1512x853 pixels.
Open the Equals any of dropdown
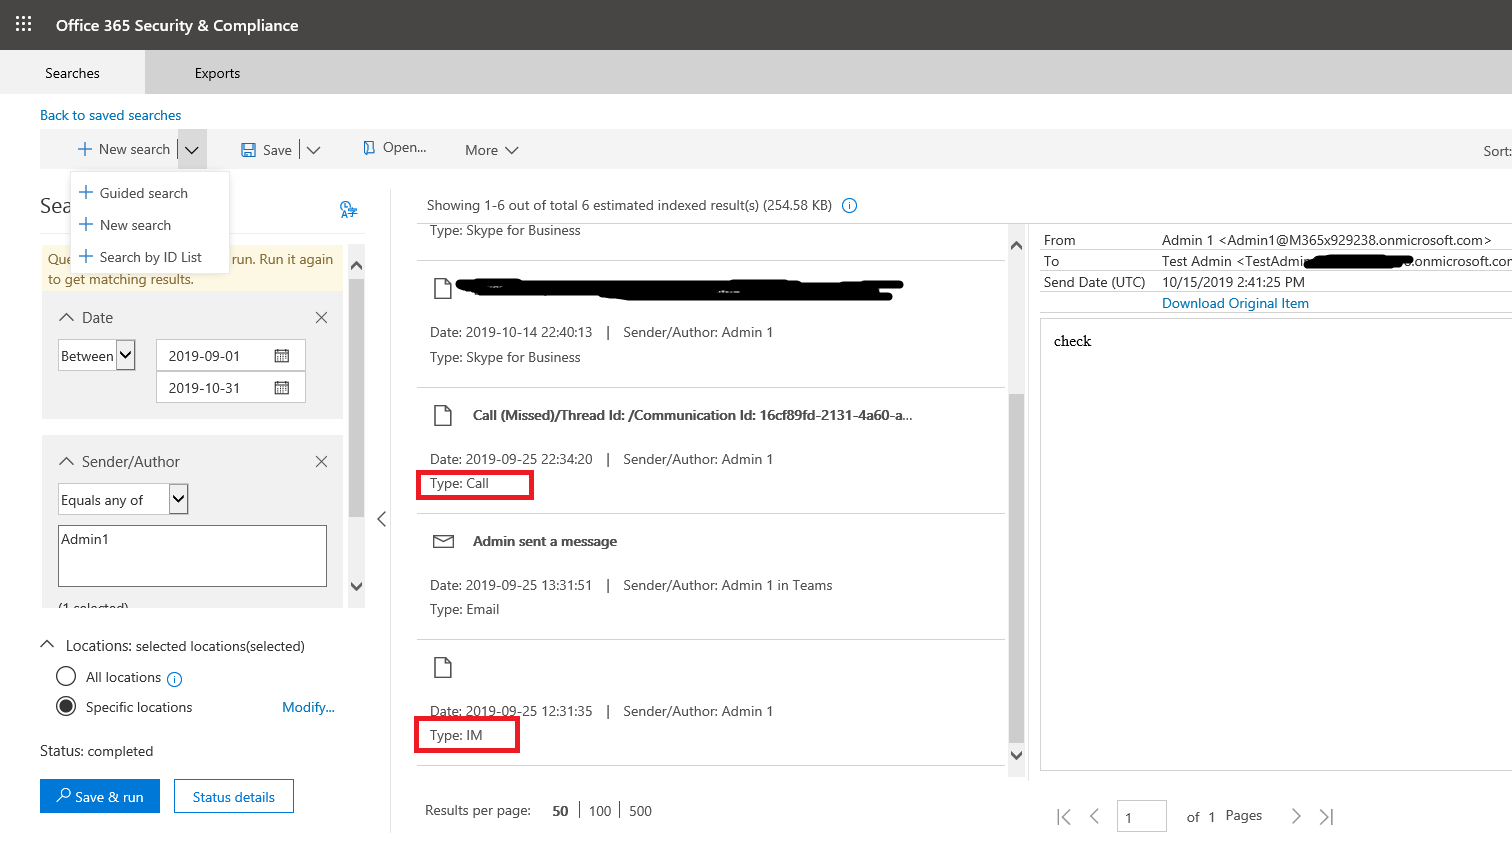coord(123,499)
